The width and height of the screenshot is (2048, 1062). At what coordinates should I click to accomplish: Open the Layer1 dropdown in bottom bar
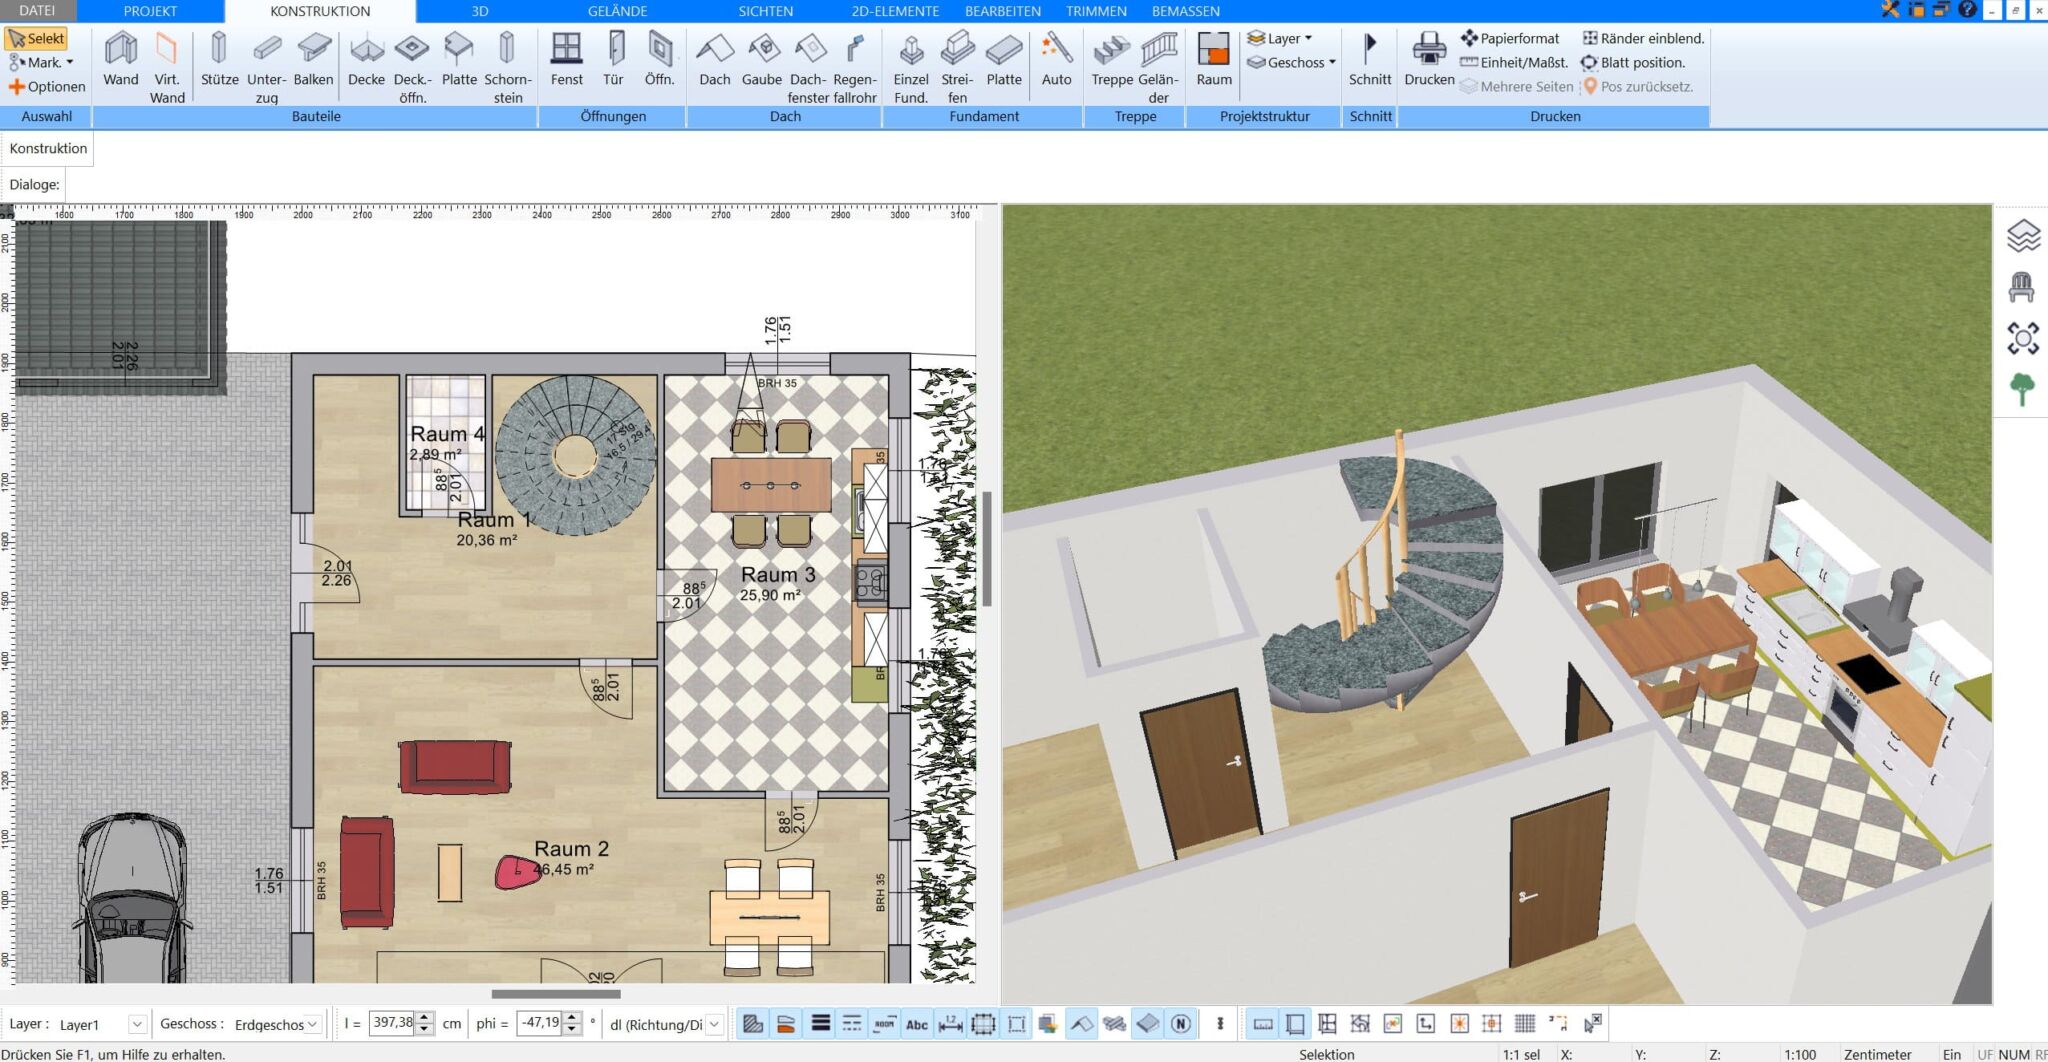pos(137,1024)
